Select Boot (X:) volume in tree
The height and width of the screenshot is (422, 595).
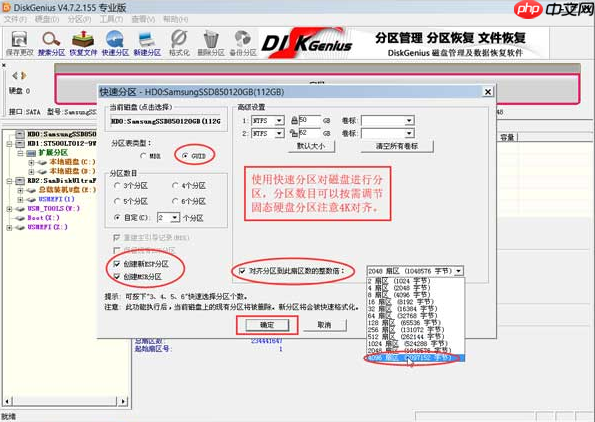(x=43, y=218)
